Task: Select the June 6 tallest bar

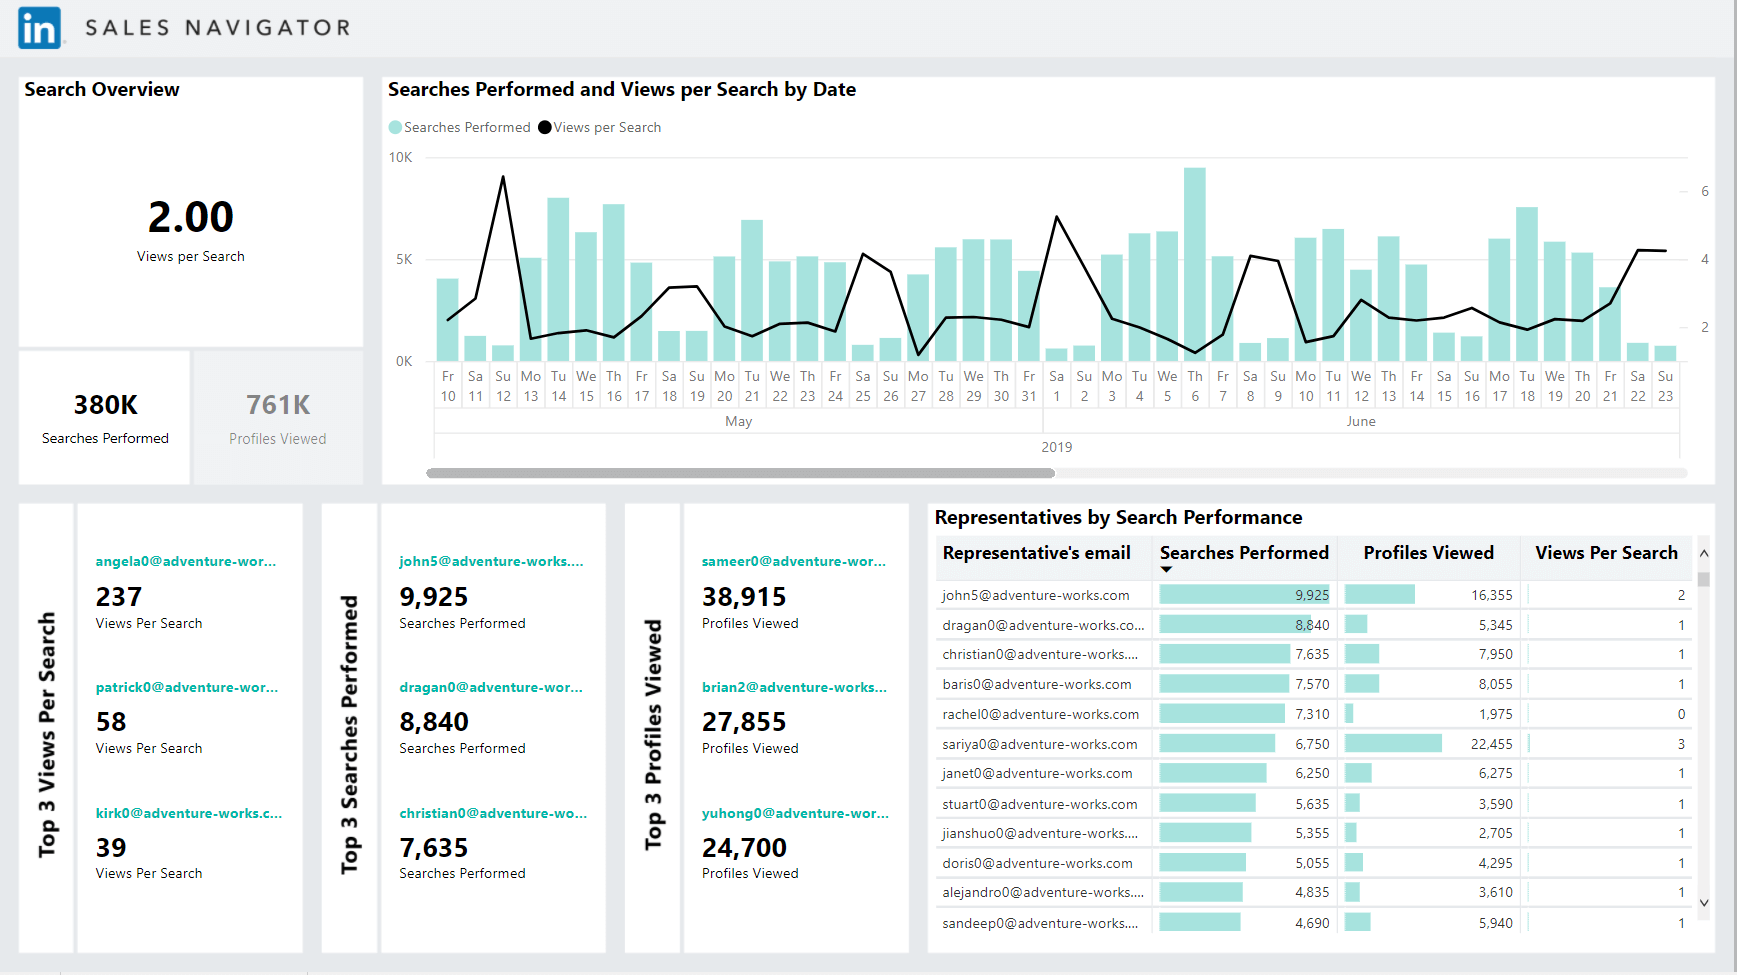Action: (x=1195, y=264)
